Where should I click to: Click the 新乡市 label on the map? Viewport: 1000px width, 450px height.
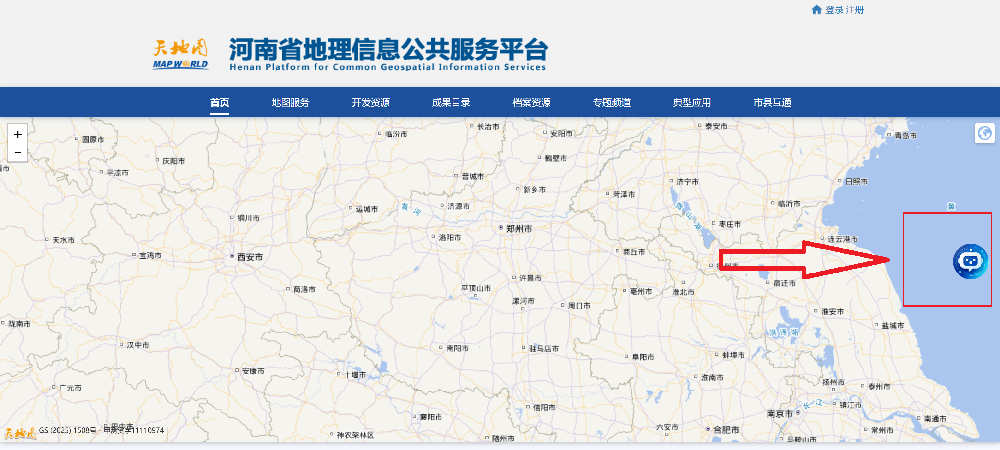(x=534, y=189)
